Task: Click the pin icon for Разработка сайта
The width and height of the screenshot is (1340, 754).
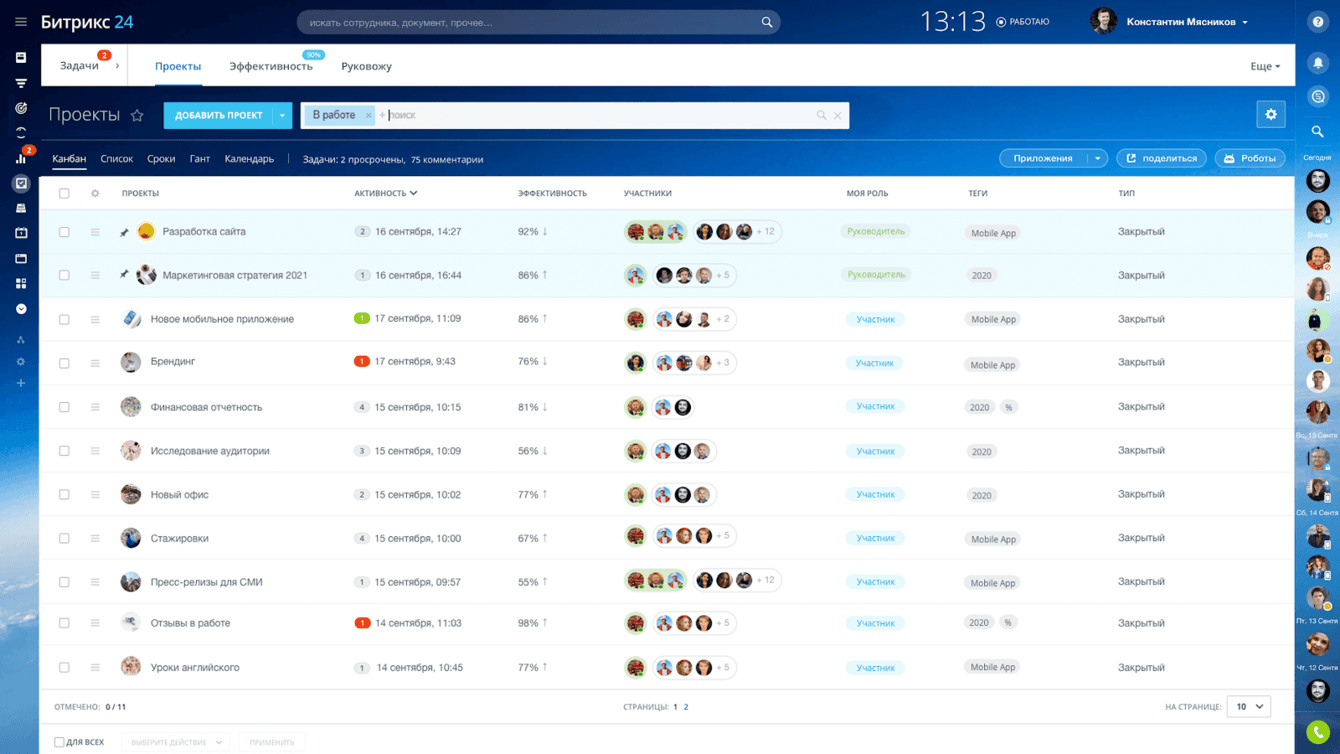Action: click(x=124, y=232)
